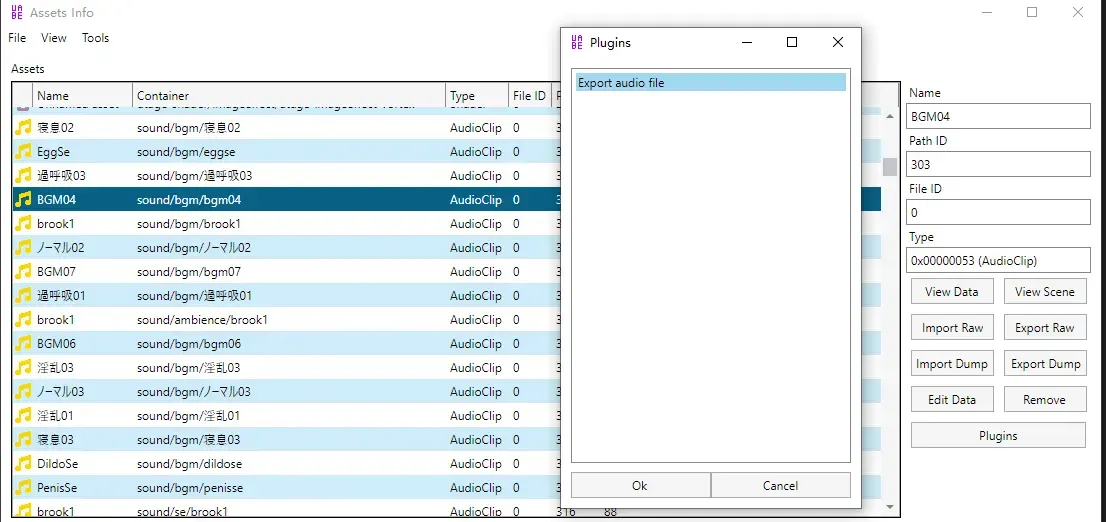The height and width of the screenshot is (522, 1106).
Task: Click the AudioClip type cell in EggSe row
Action: point(476,152)
